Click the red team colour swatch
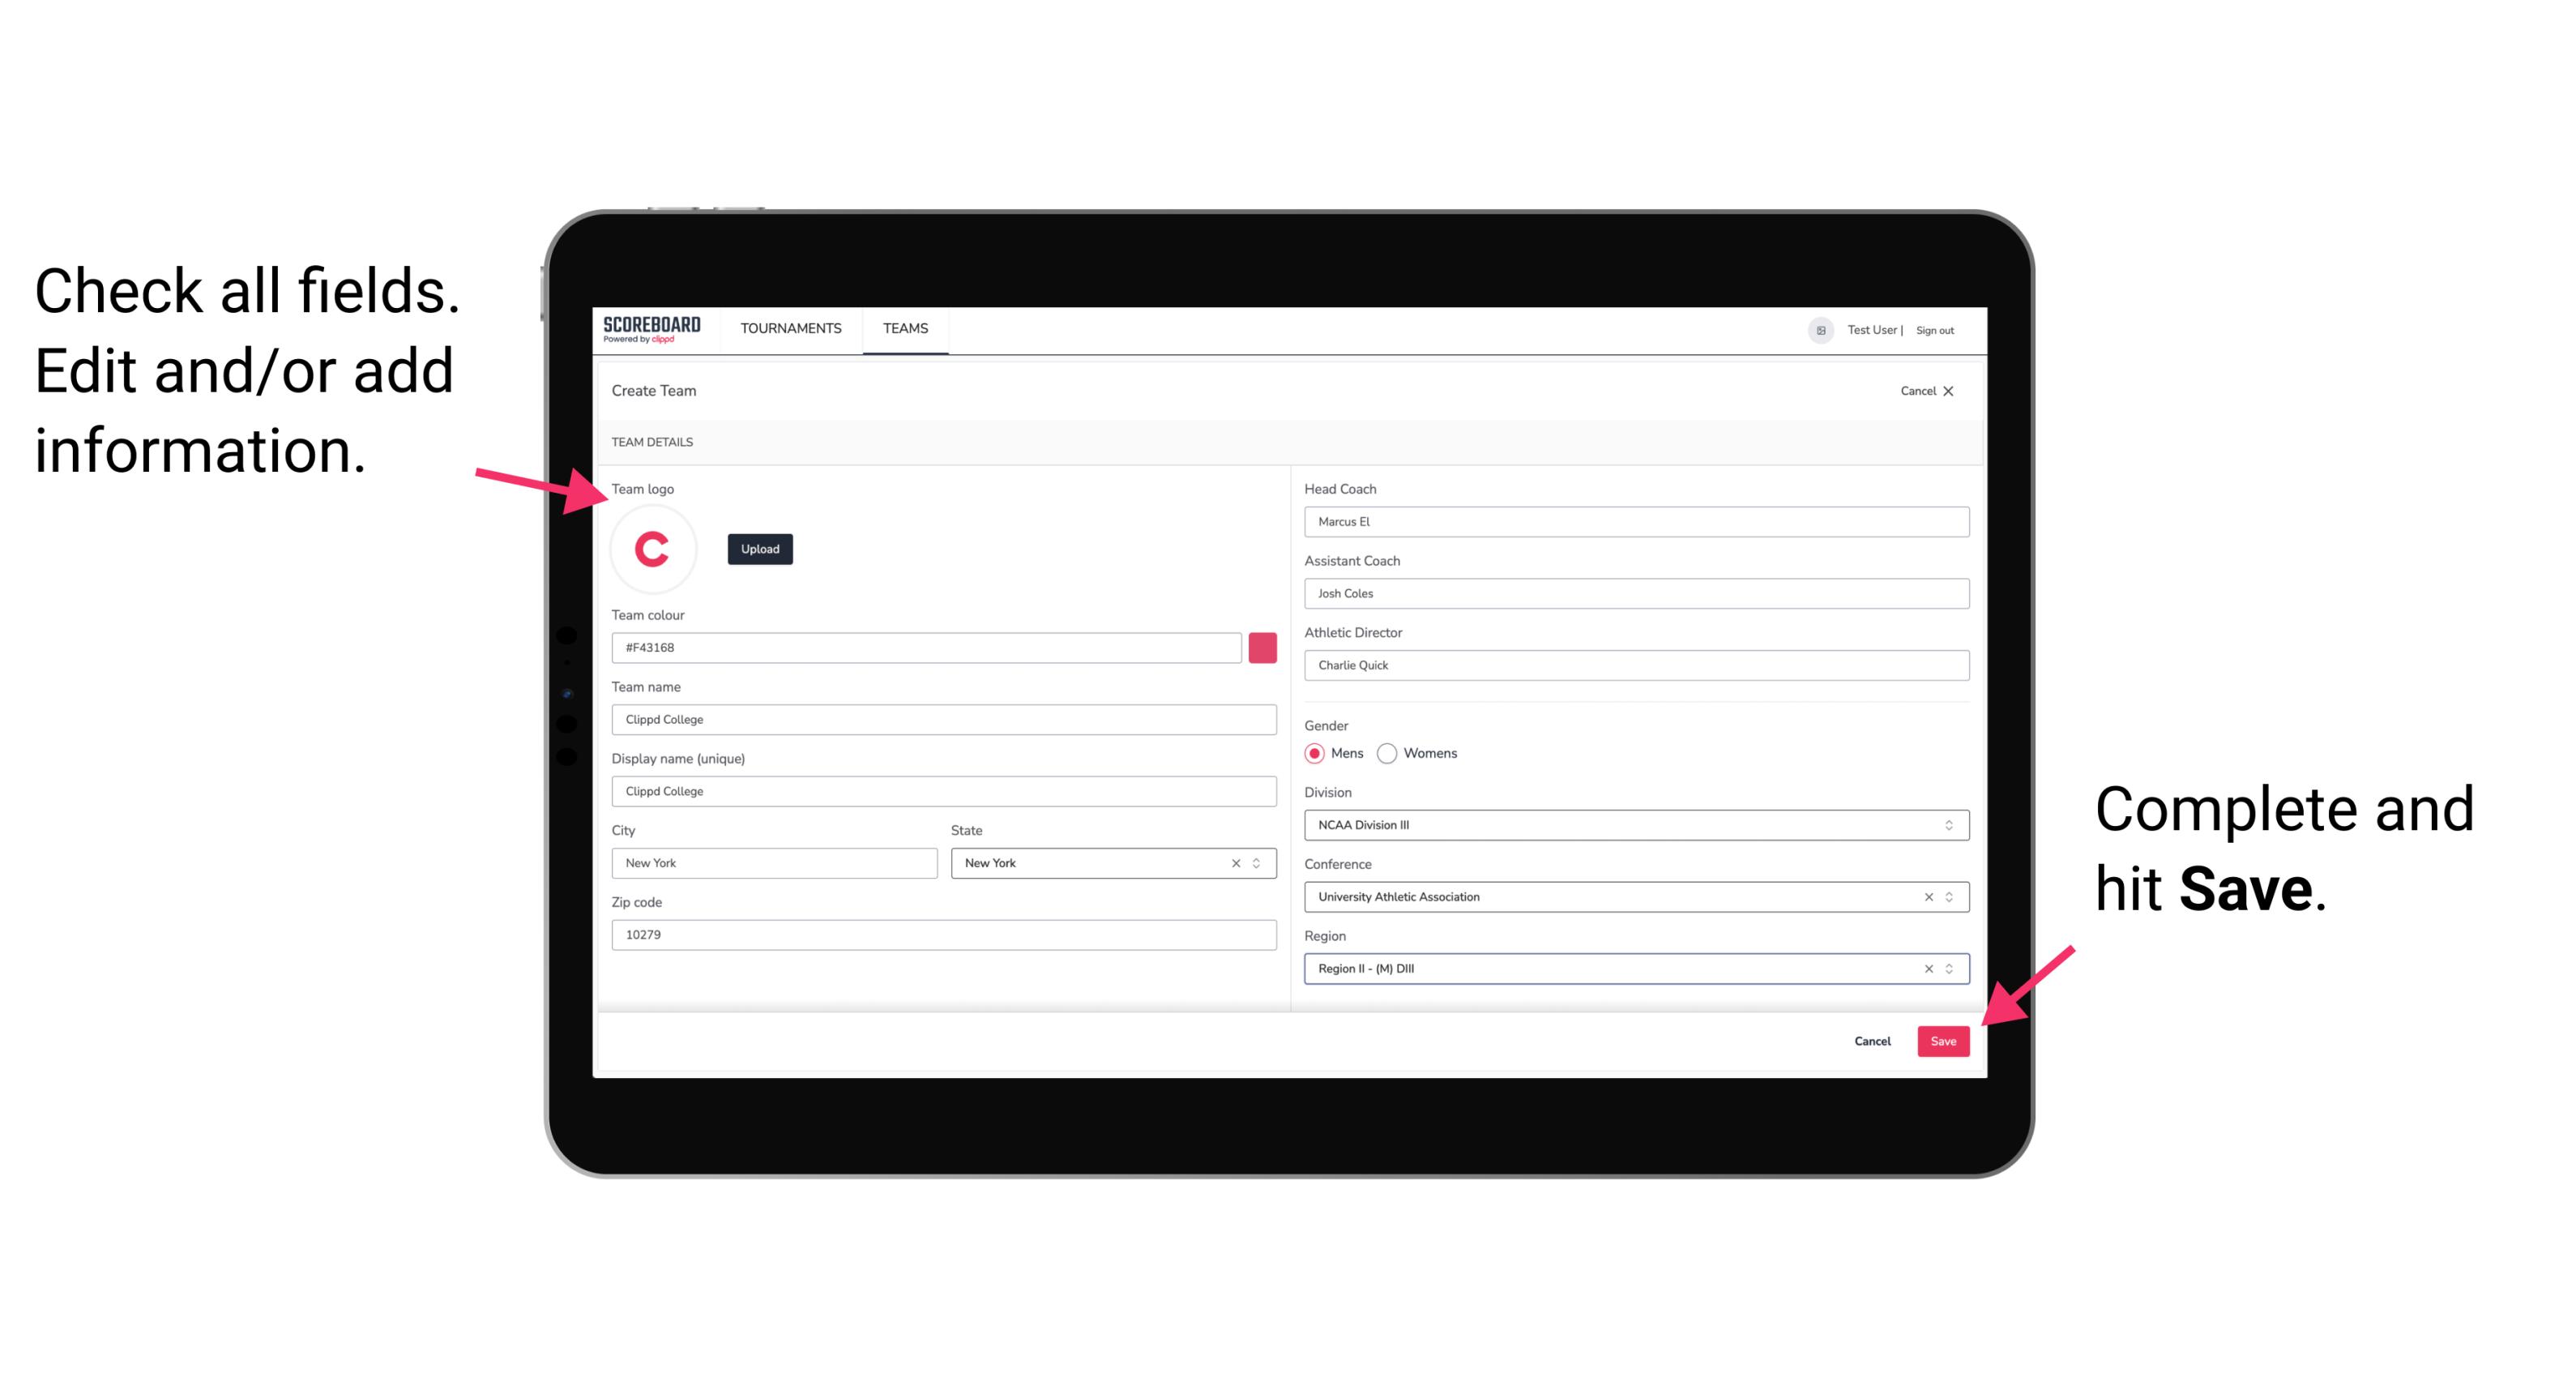Image resolution: width=2576 pixels, height=1386 pixels. [x=1262, y=647]
